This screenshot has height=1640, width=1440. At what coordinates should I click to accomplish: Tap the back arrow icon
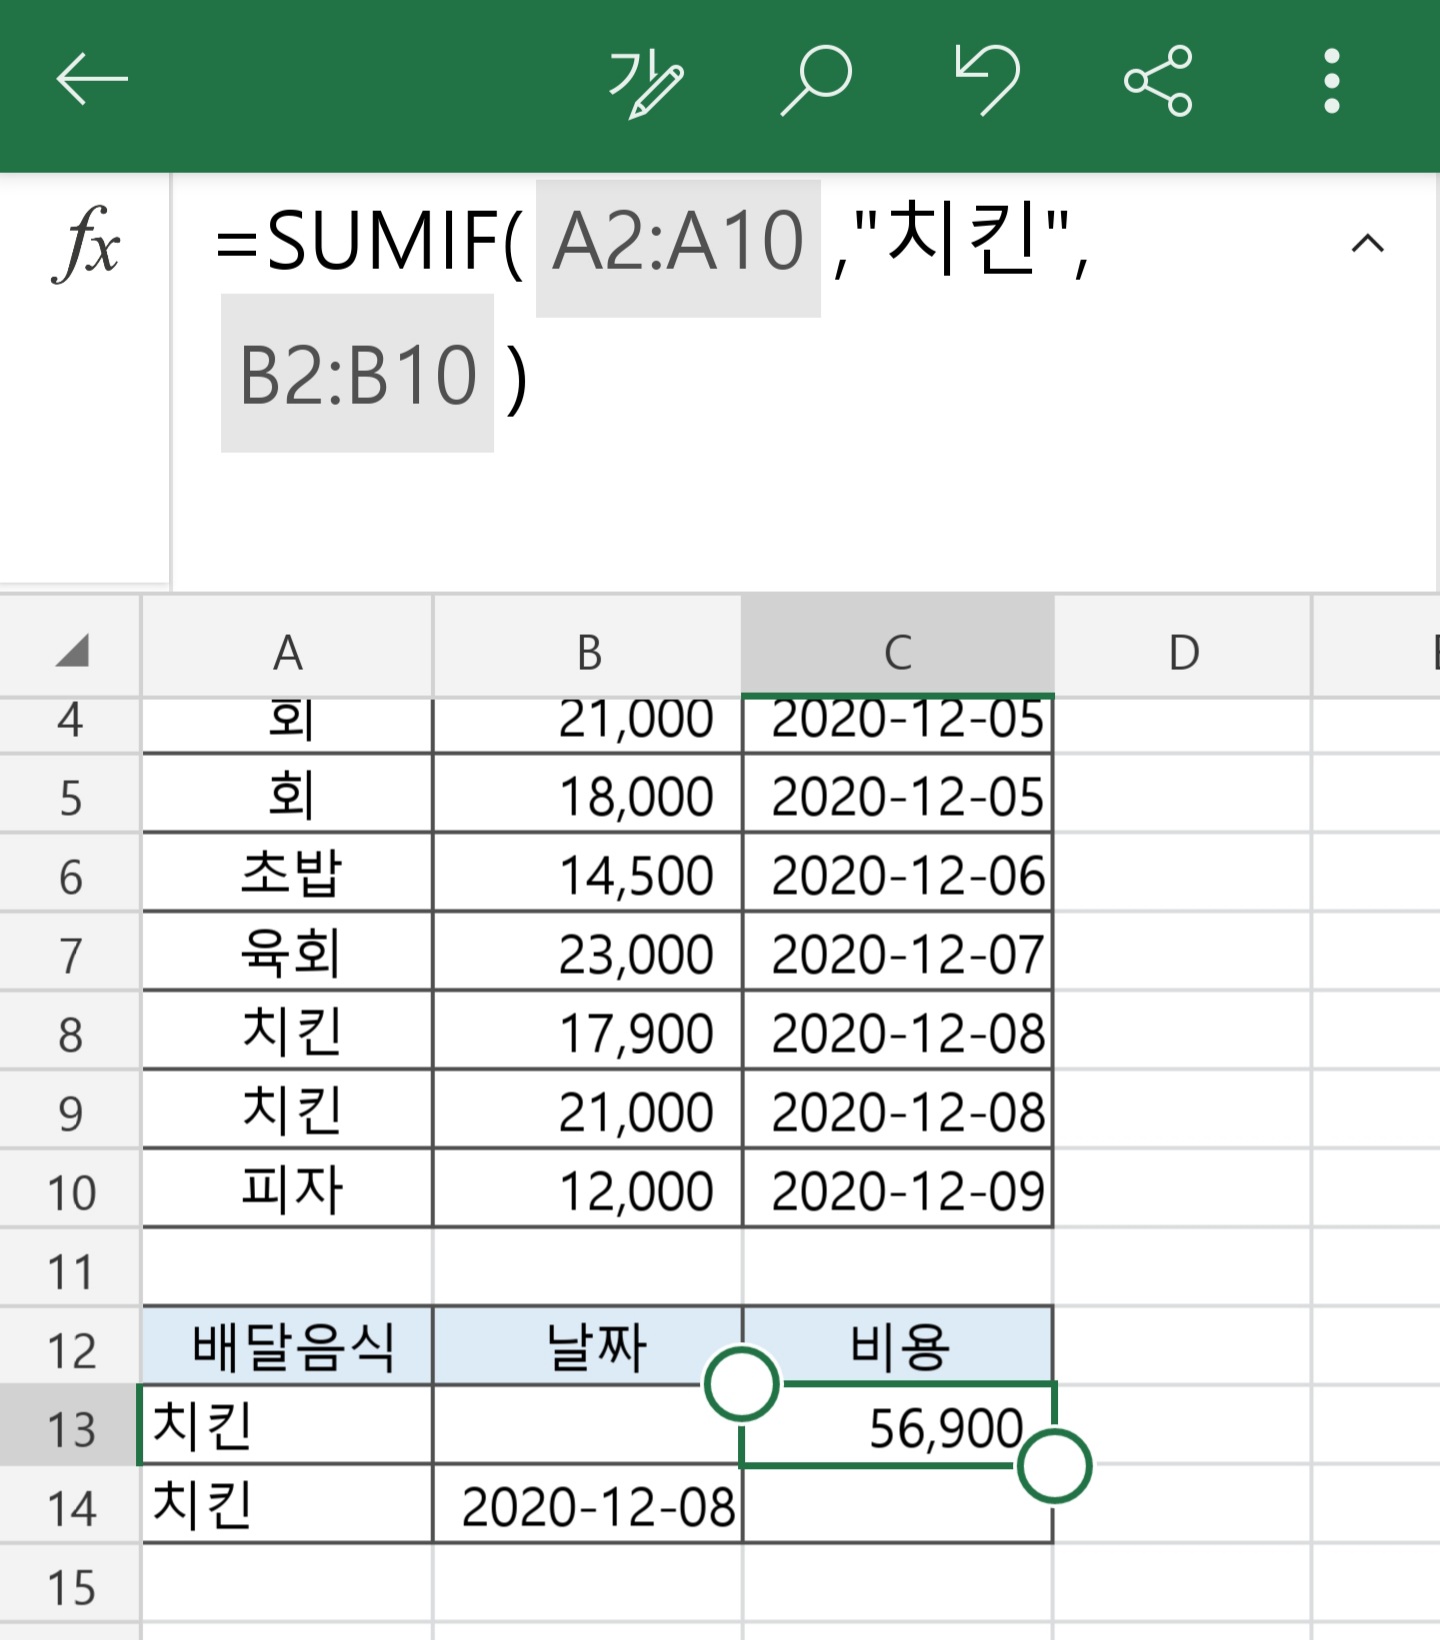[92, 80]
